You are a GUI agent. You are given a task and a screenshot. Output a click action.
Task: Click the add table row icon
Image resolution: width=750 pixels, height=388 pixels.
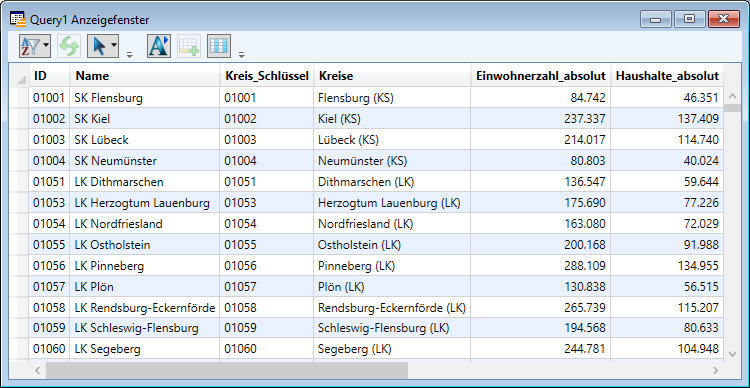click(x=189, y=46)
